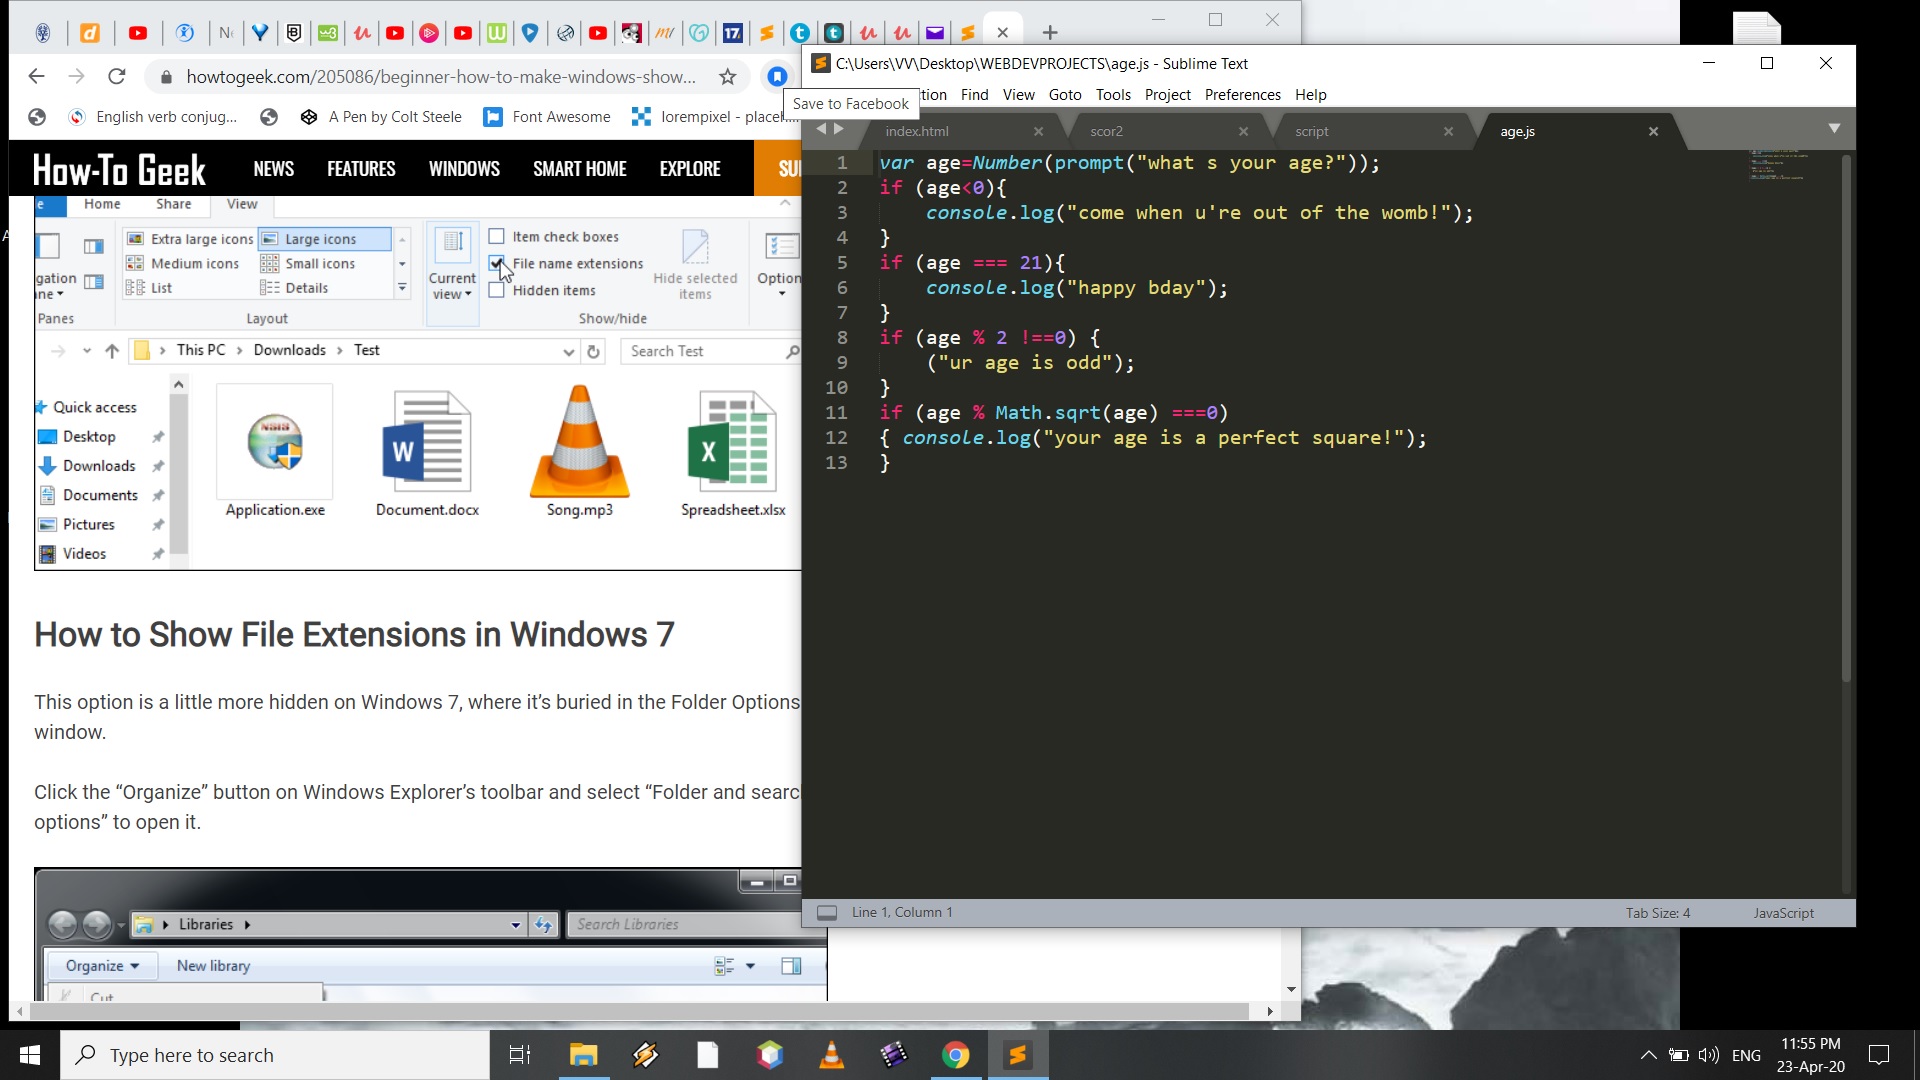Click the Tools menu in Sublime Text
The image size is (1920, 1080).
click(x=1114, y=94)
